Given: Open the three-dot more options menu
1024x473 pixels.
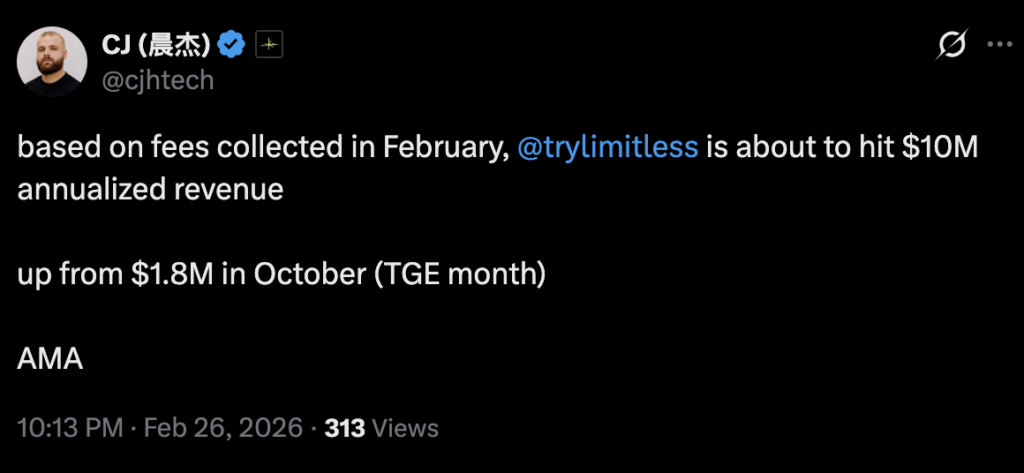Looking at the screenshot, I should [x=1000, y=44].
